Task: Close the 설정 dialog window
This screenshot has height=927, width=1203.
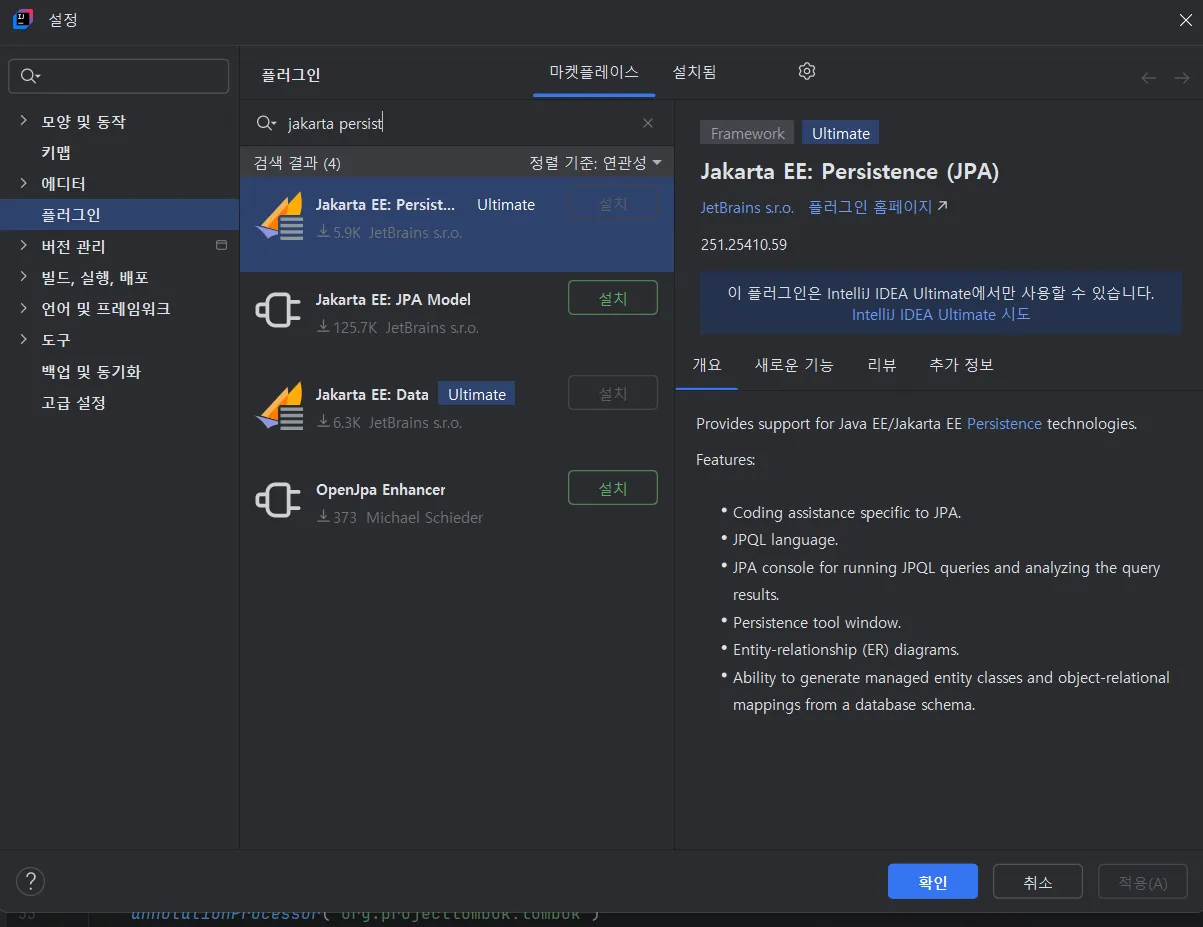Action: [x=1186, y=18]
